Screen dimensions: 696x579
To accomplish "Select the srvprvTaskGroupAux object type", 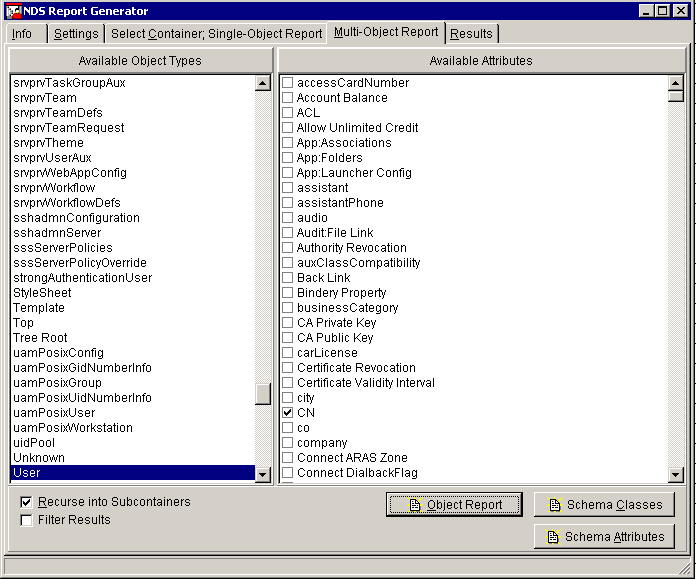I will click(133, 83).
